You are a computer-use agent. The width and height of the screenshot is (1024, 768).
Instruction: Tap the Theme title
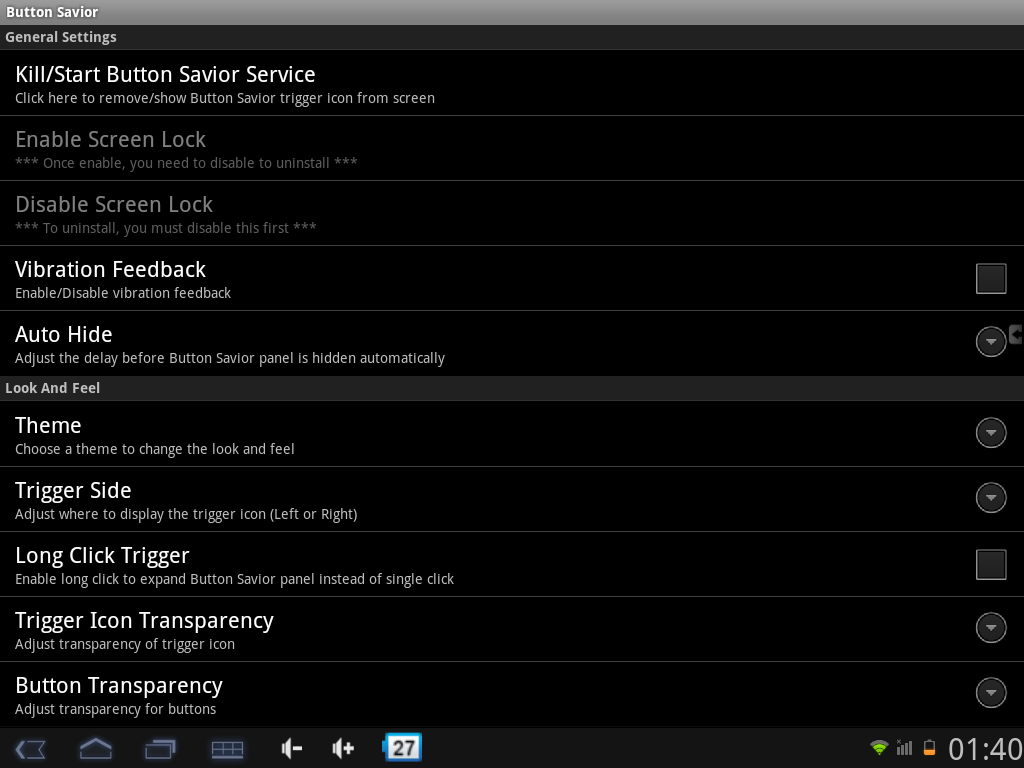pyautogui.click(x=48, y=425)
